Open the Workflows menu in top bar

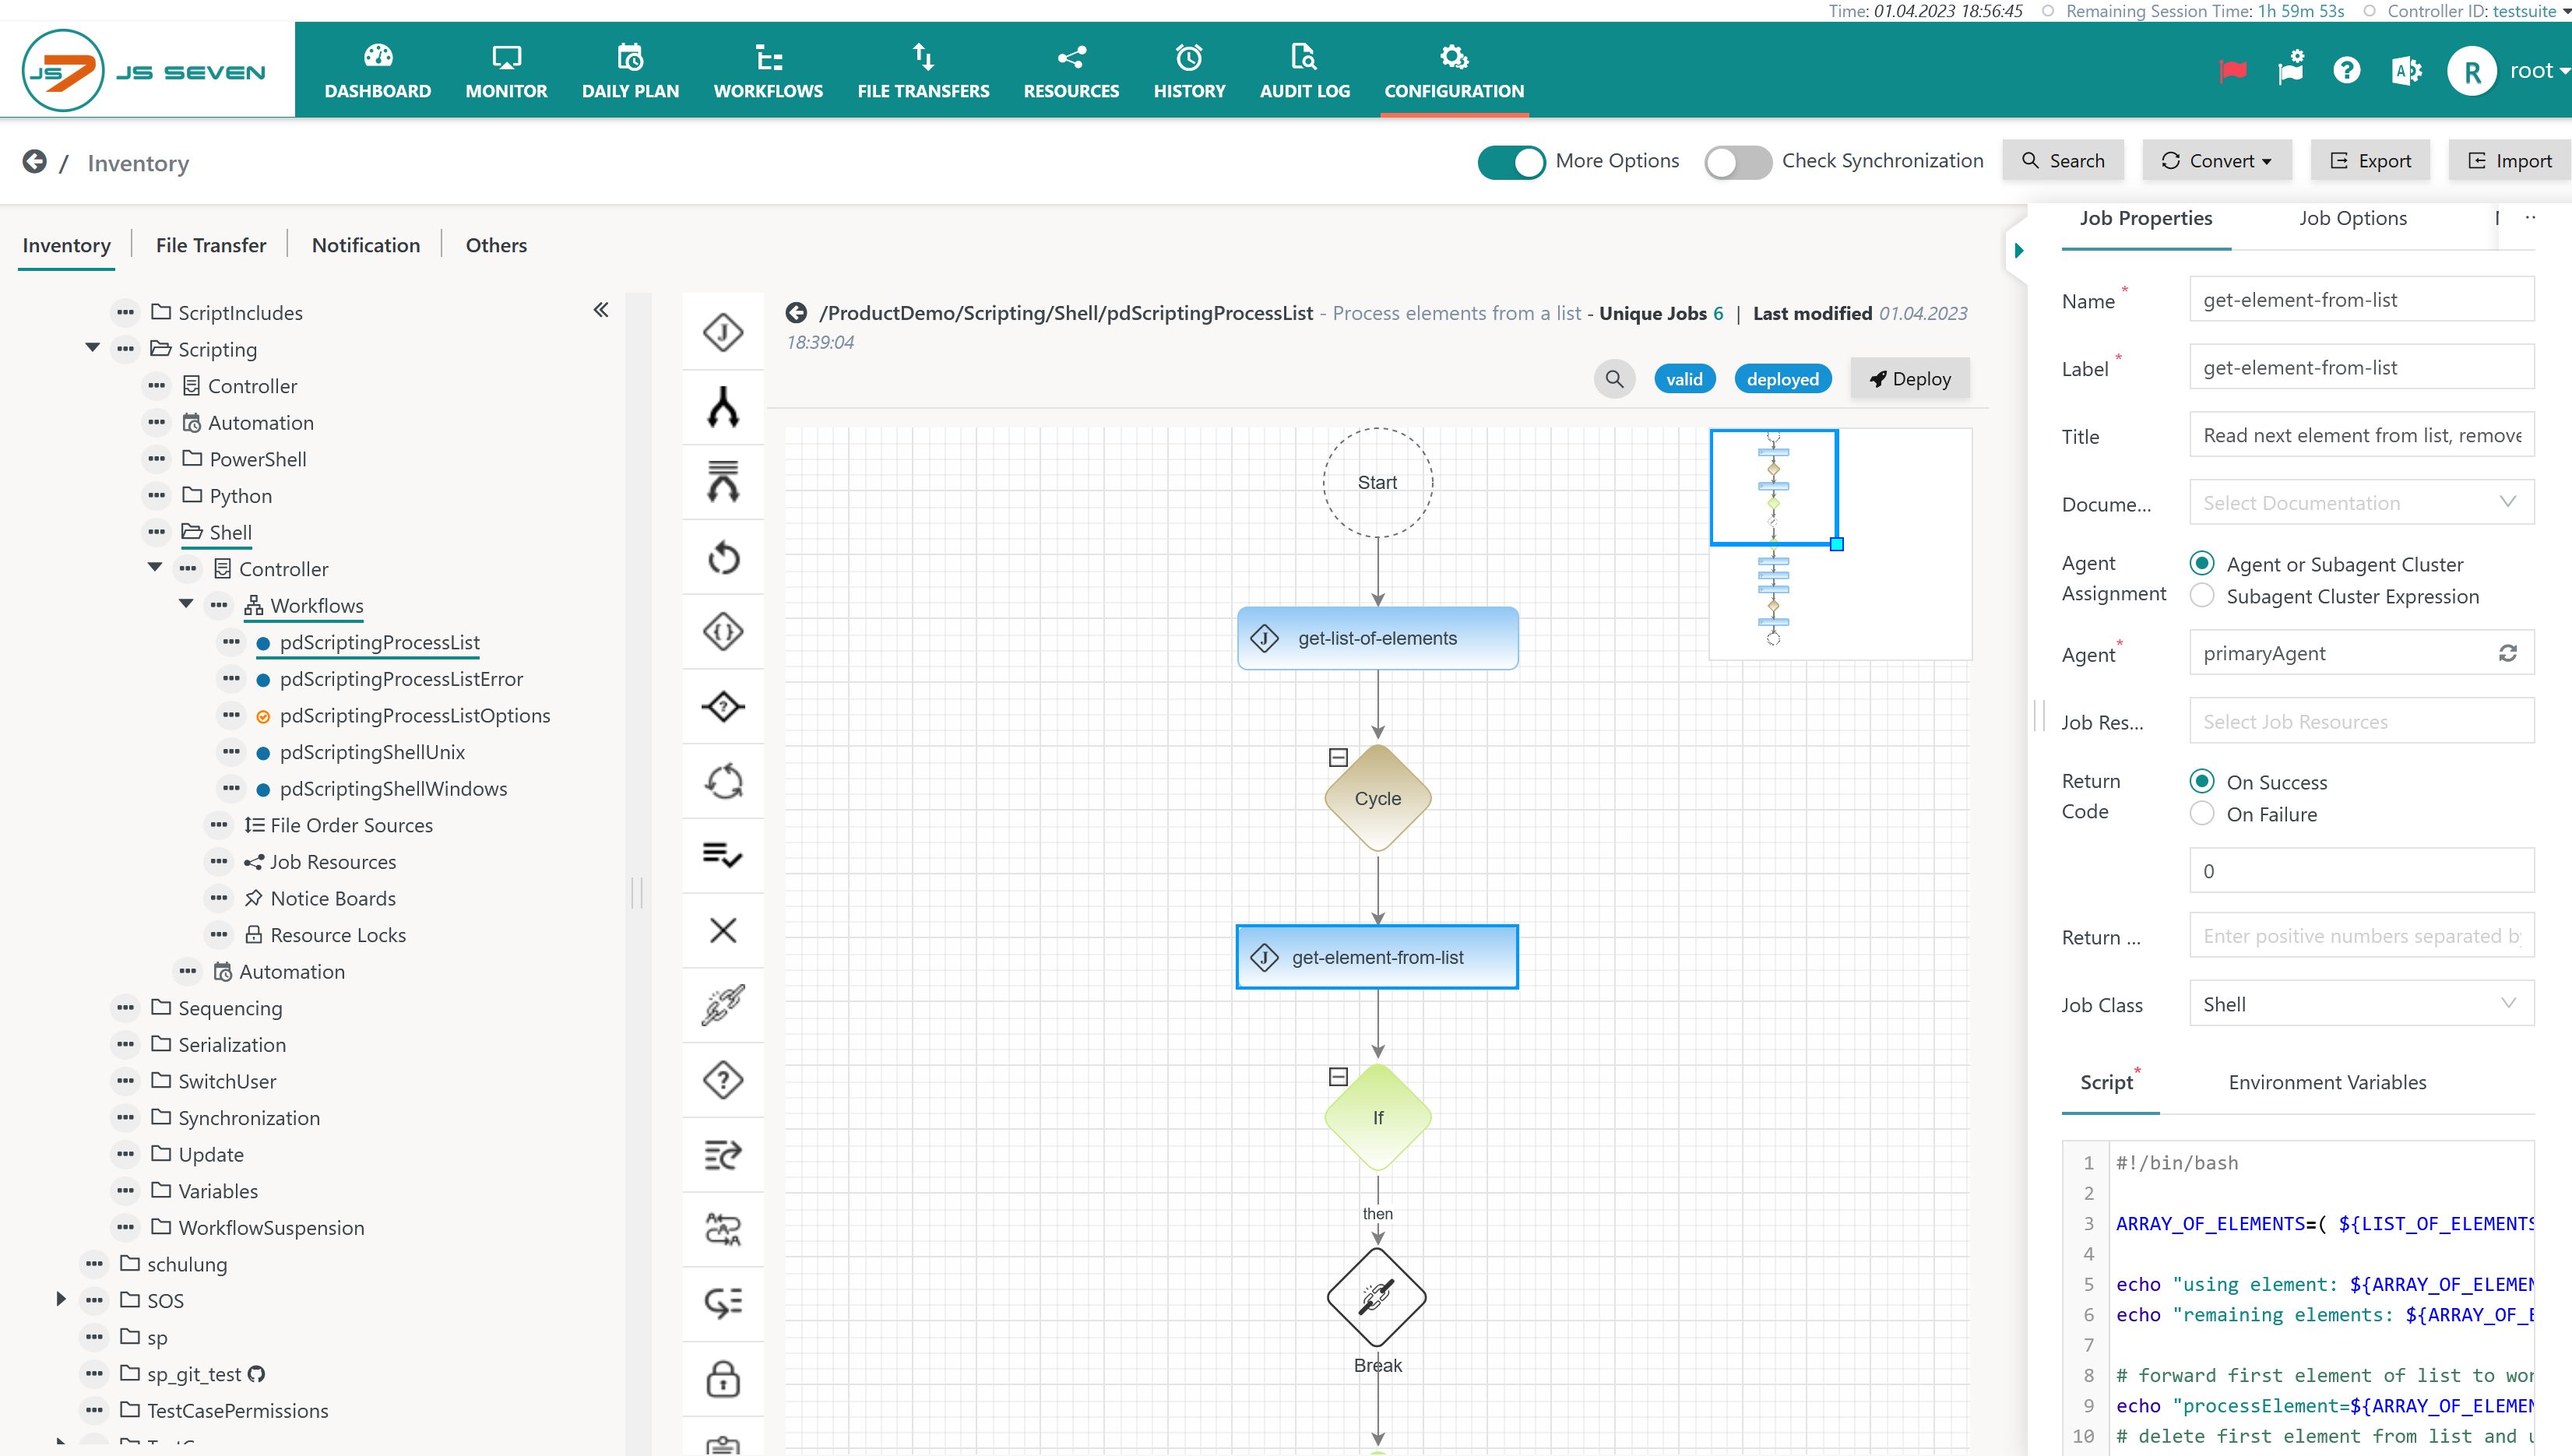tap(768, 71)
